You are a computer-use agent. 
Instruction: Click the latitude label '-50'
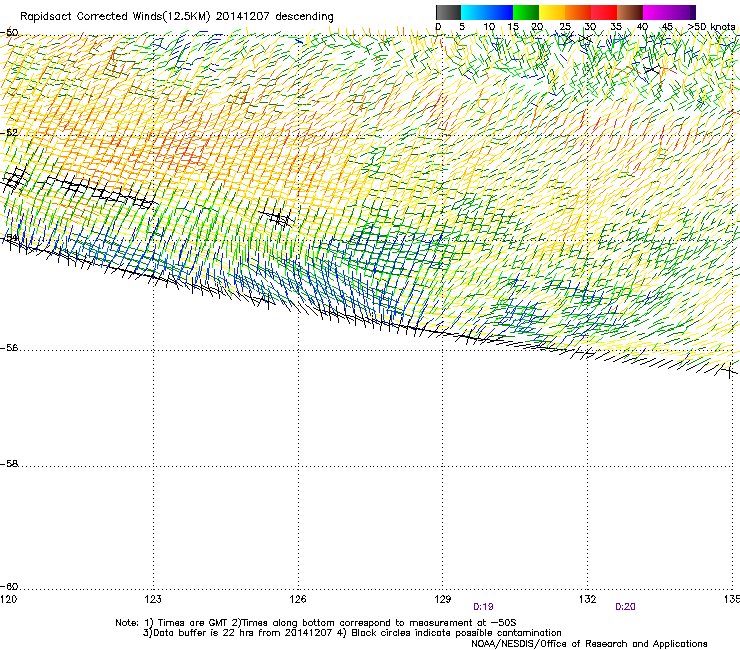(9, 33)
